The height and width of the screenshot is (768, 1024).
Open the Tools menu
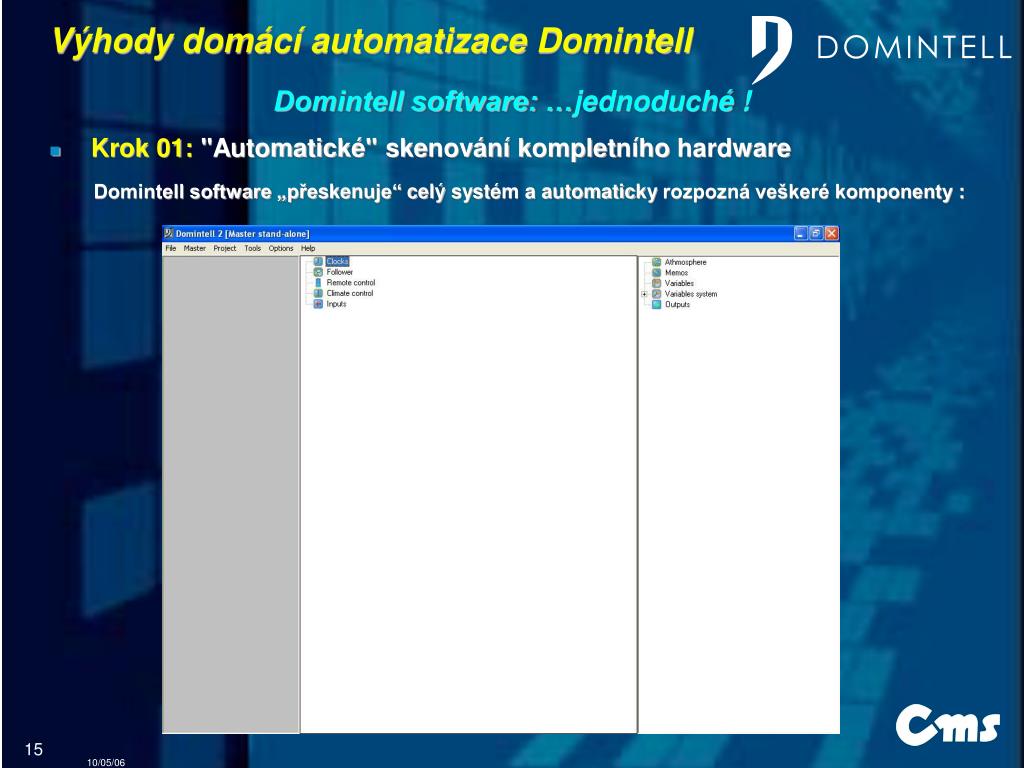click(x=253, y=248)
